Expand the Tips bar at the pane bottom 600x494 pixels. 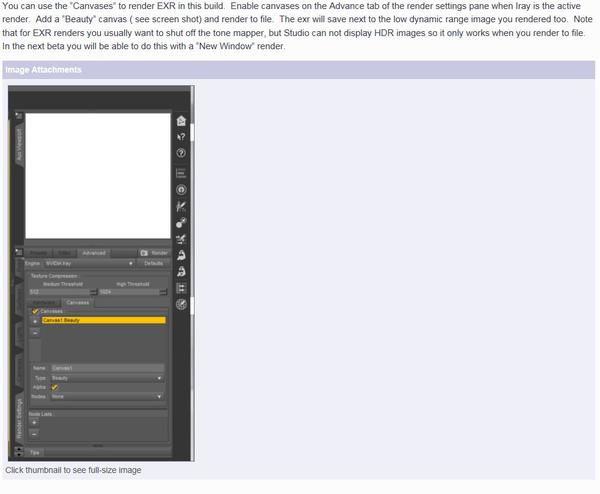click(x=98, y=453)
